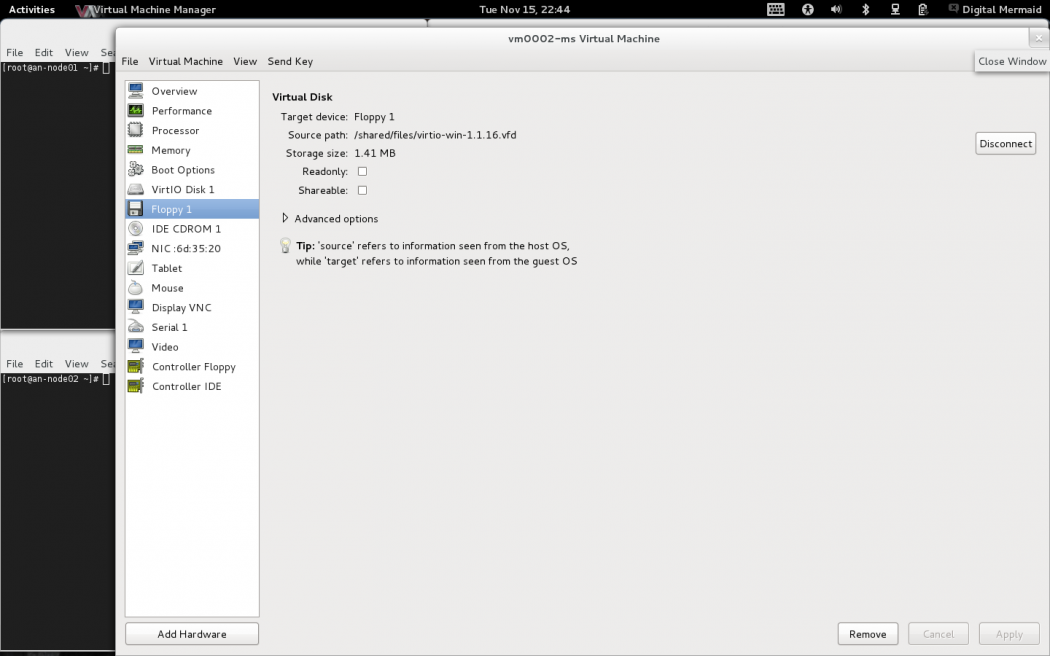The width and height of the screenshot is (1050, 656).
Task: Click the Processor chip icon
Action: (x=135, y=131)
